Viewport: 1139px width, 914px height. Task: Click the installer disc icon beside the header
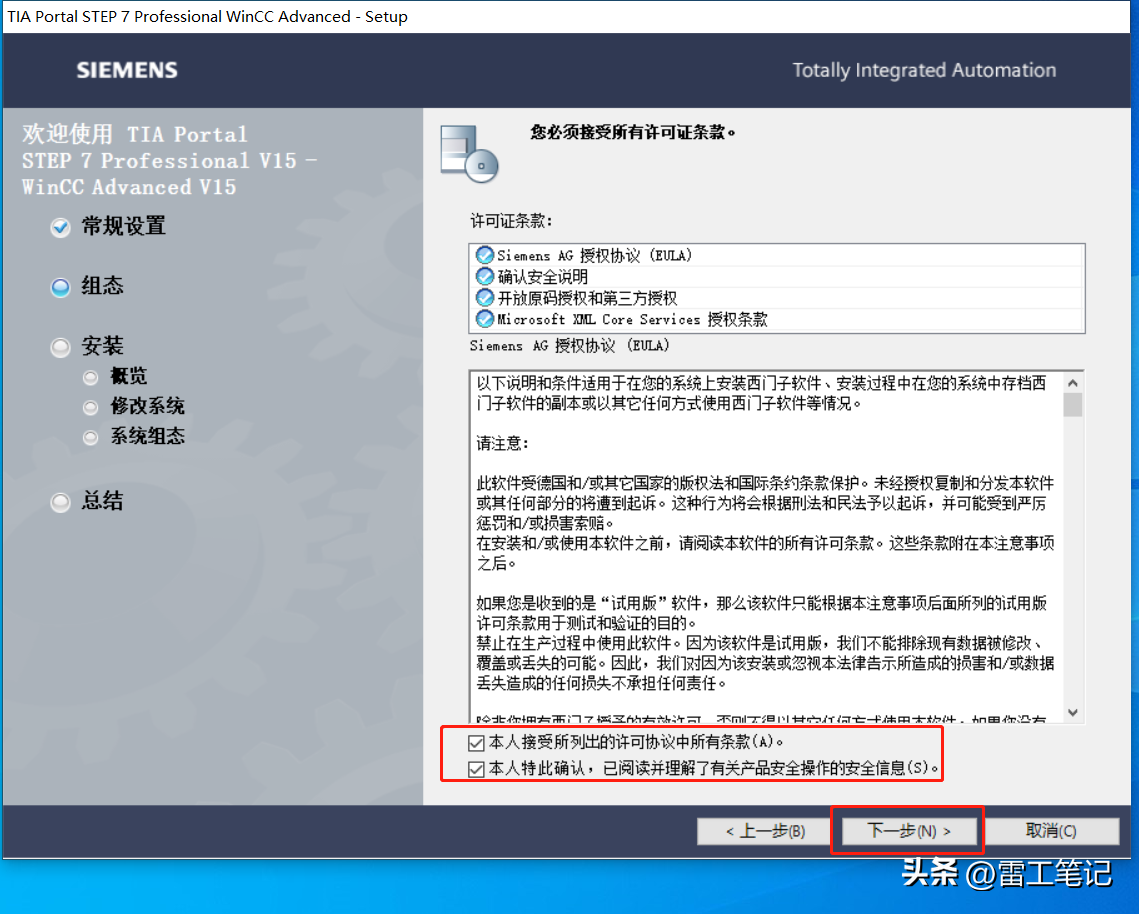(469, 153)
